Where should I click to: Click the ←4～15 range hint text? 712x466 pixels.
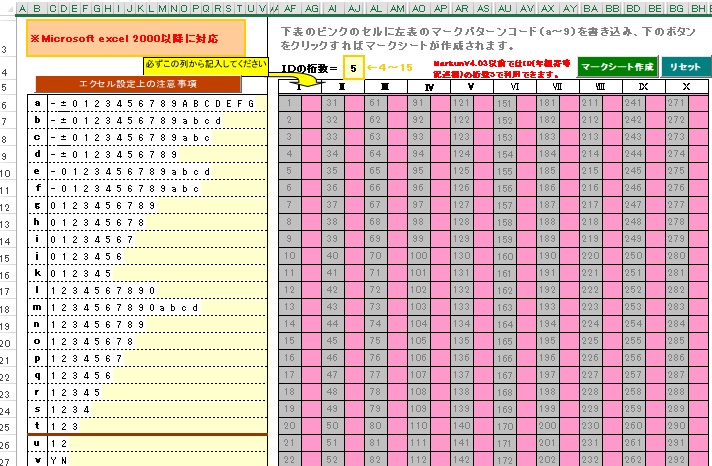(390, 68)
